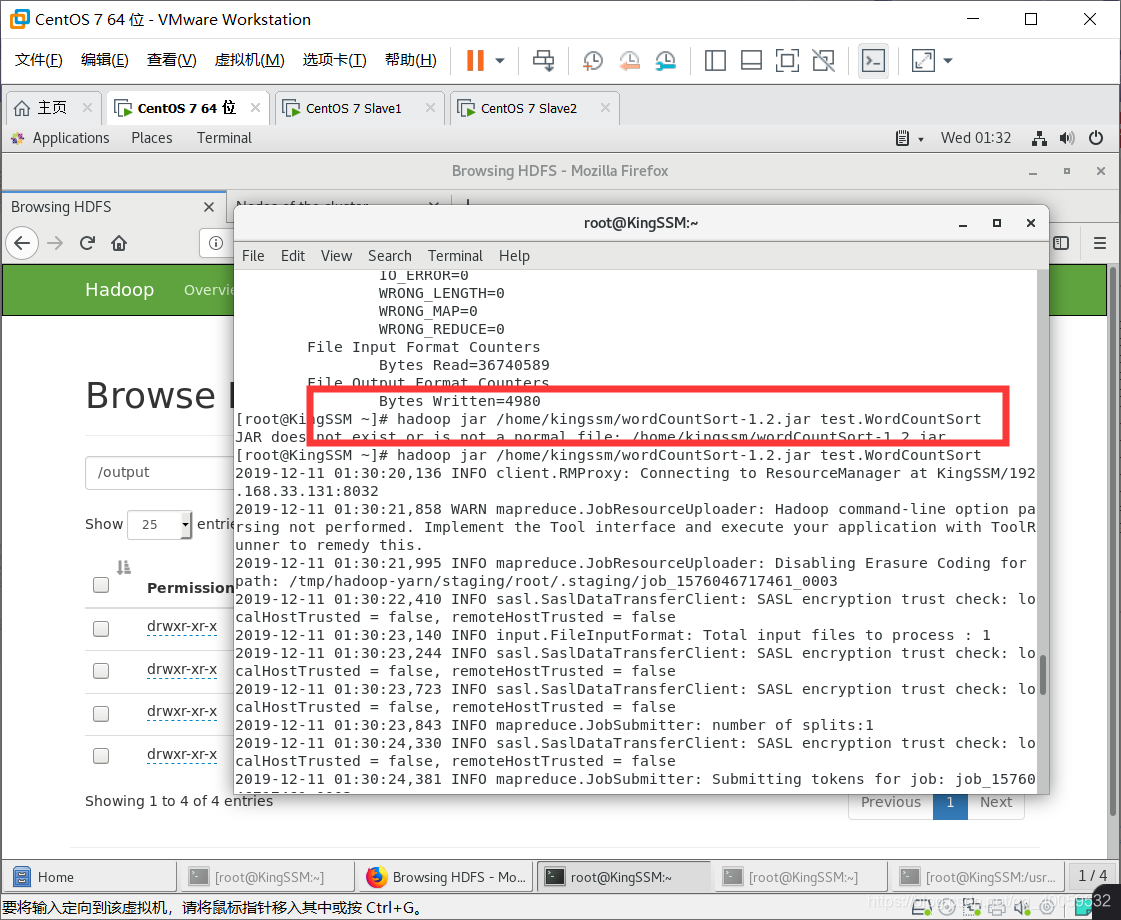Screen dimensions: 1121x920
Task: Click the stretch guest display icon
Action: 923,61
